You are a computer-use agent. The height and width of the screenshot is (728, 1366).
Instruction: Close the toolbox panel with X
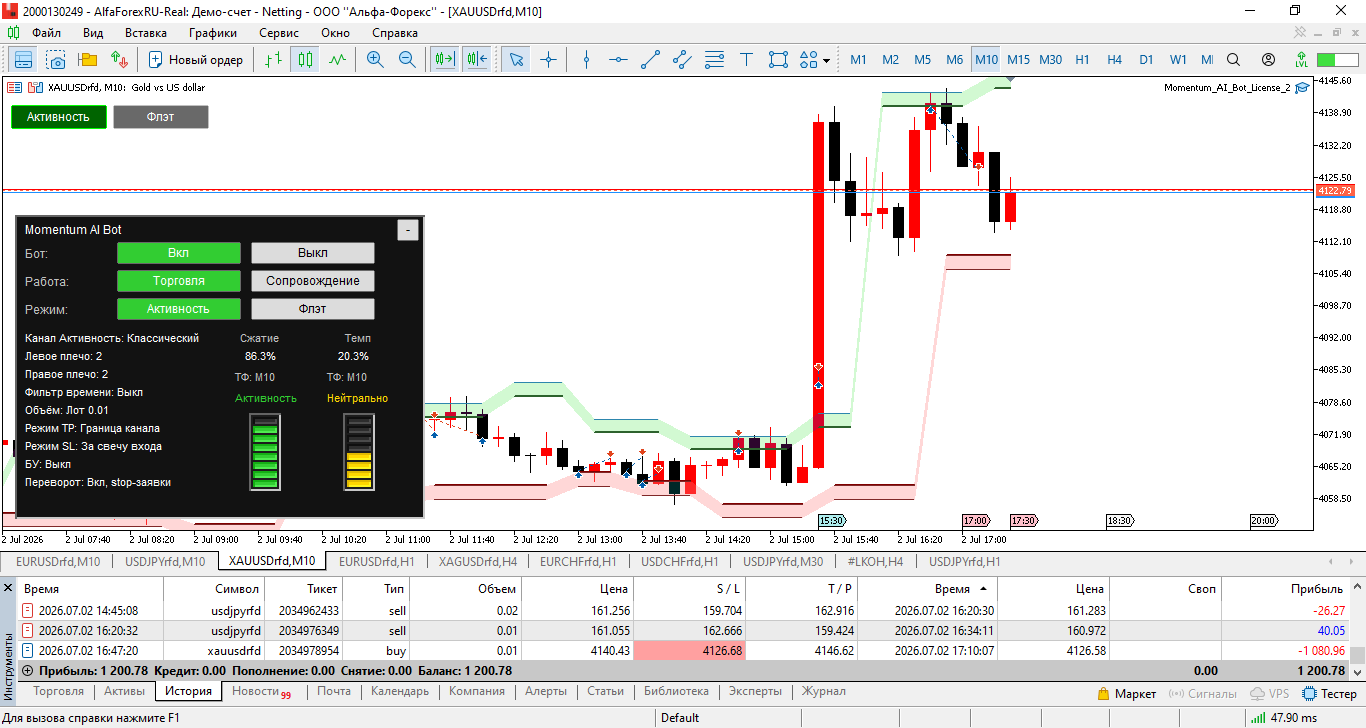pyautogui.click(x=8, y=588)
